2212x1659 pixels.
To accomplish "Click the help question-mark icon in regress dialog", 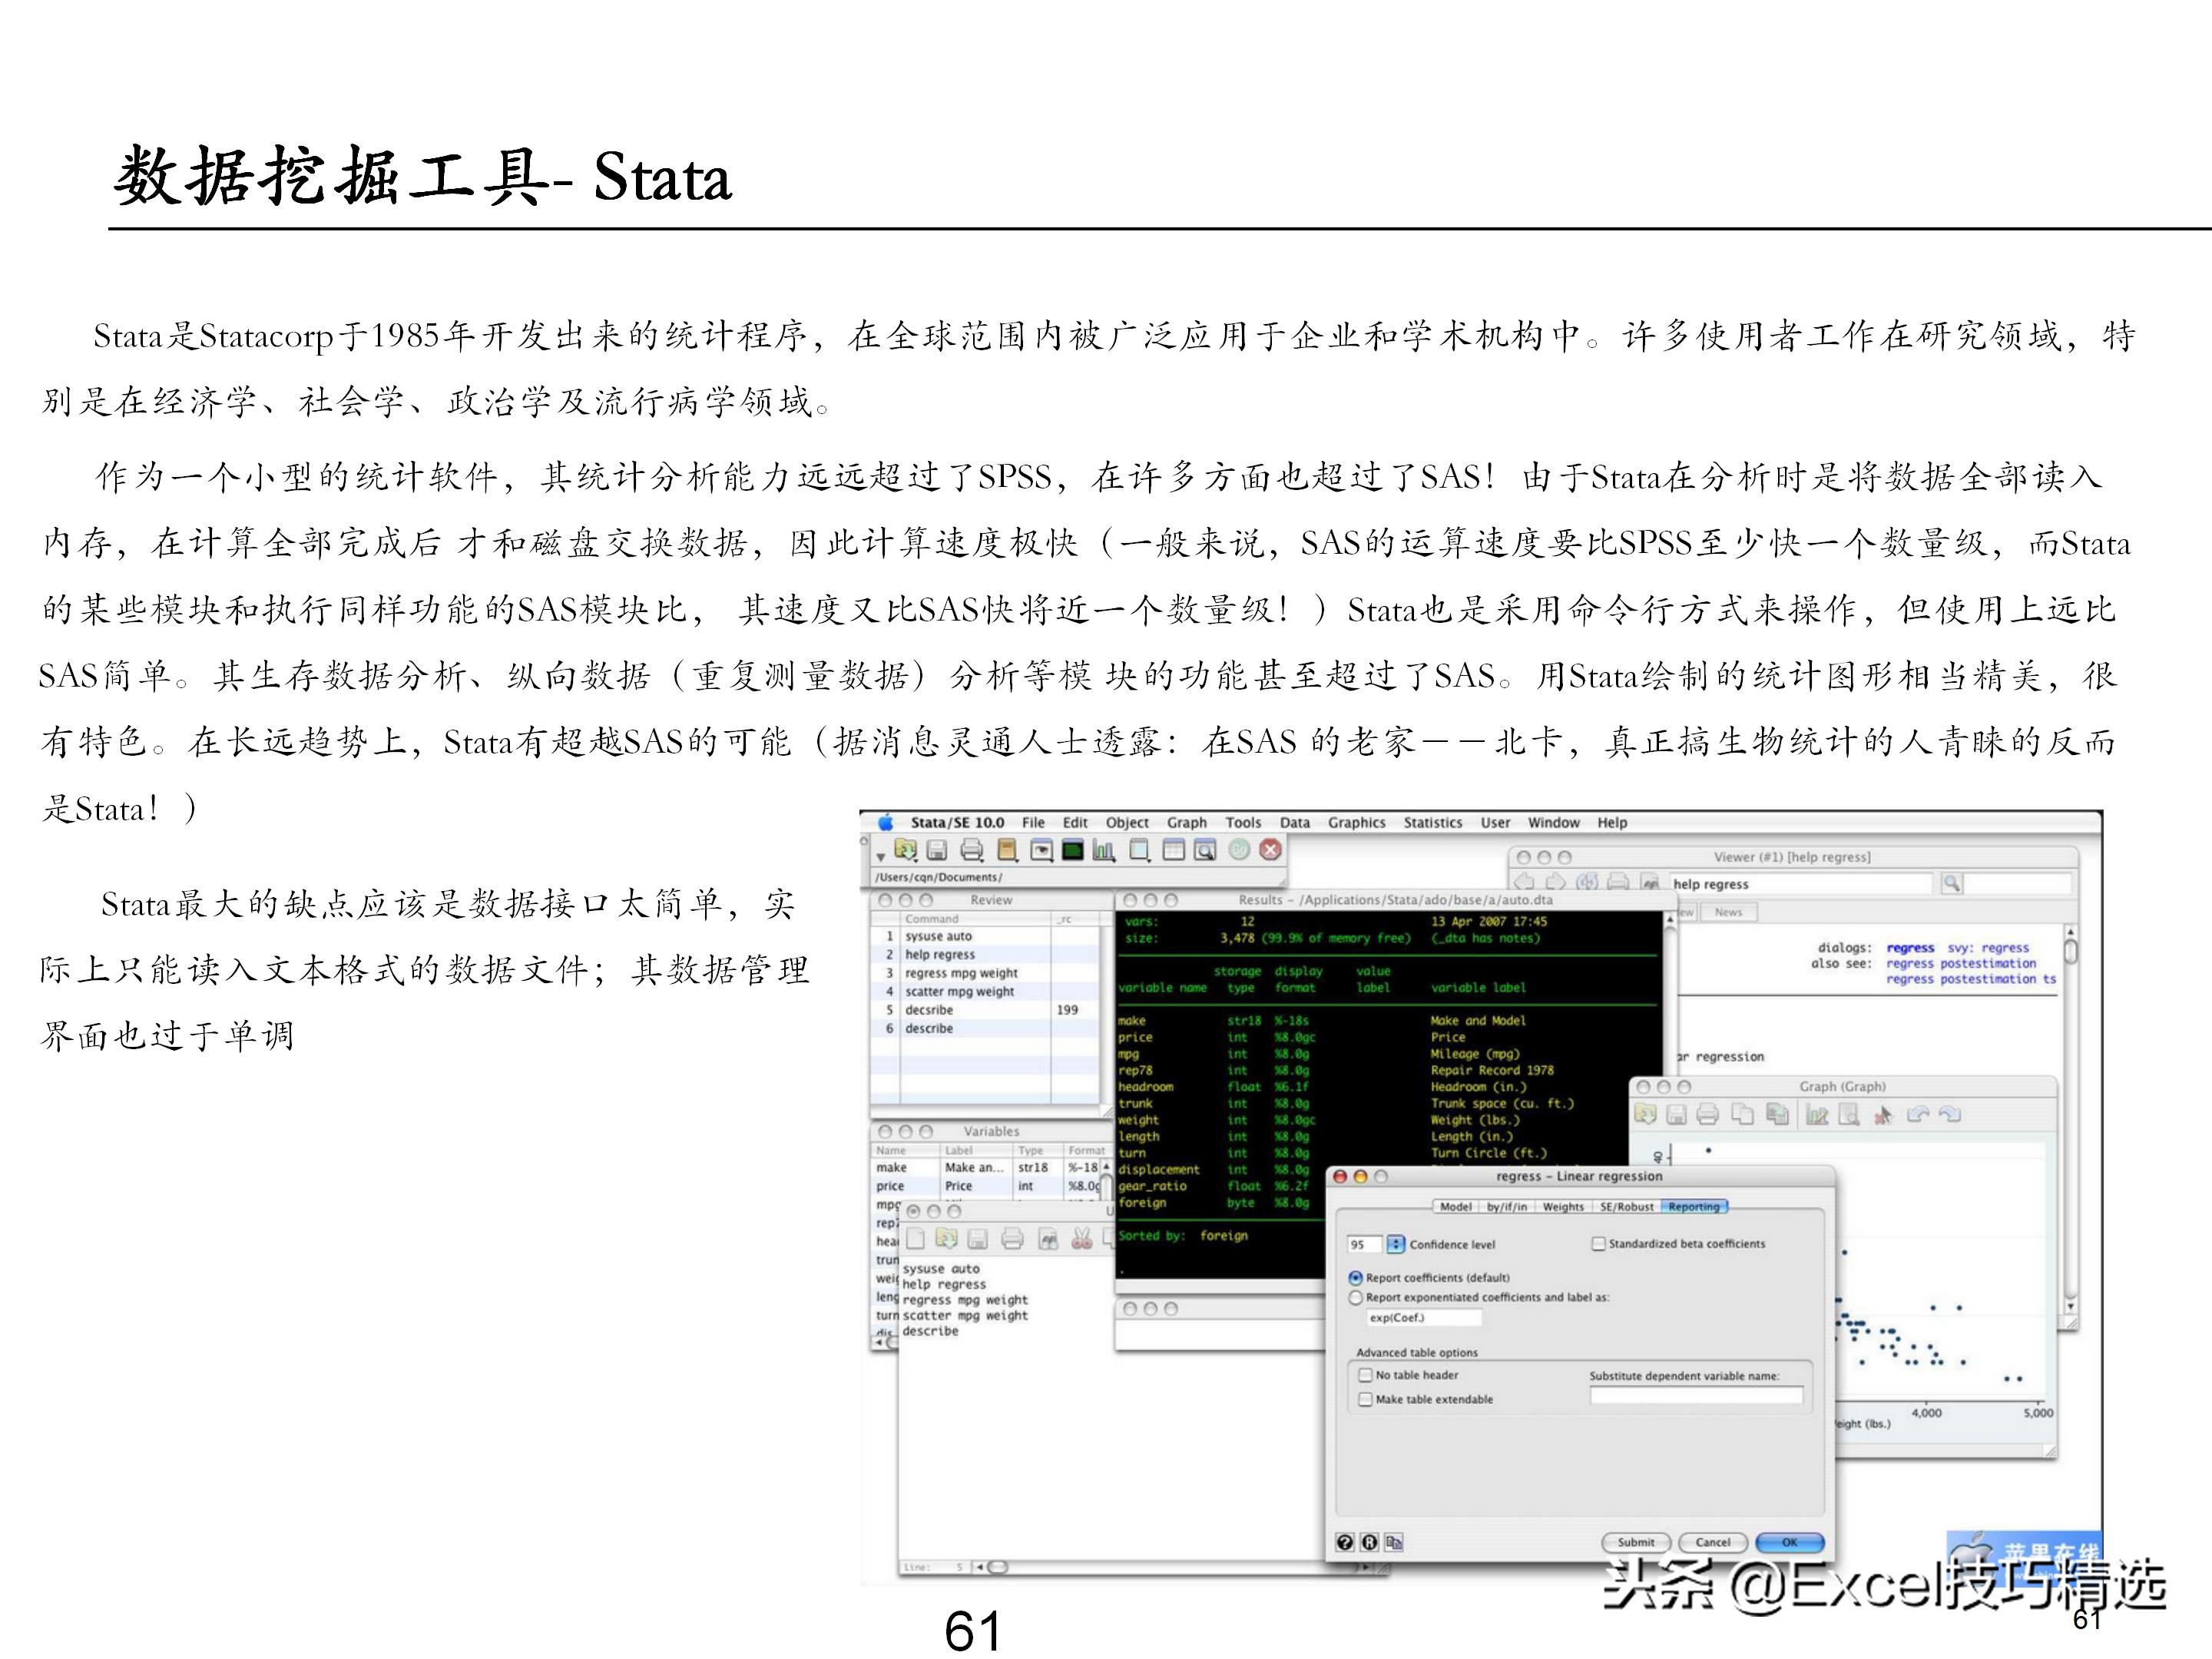I will 1345,1542.
